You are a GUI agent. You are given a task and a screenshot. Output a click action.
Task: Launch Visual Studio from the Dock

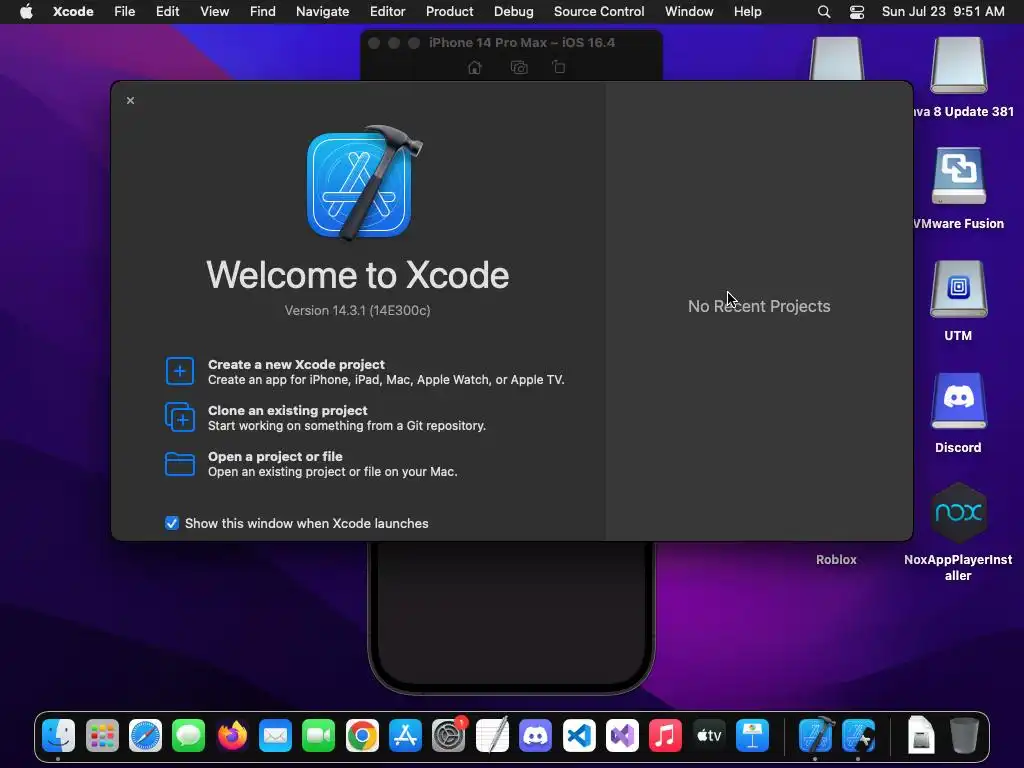622,736
